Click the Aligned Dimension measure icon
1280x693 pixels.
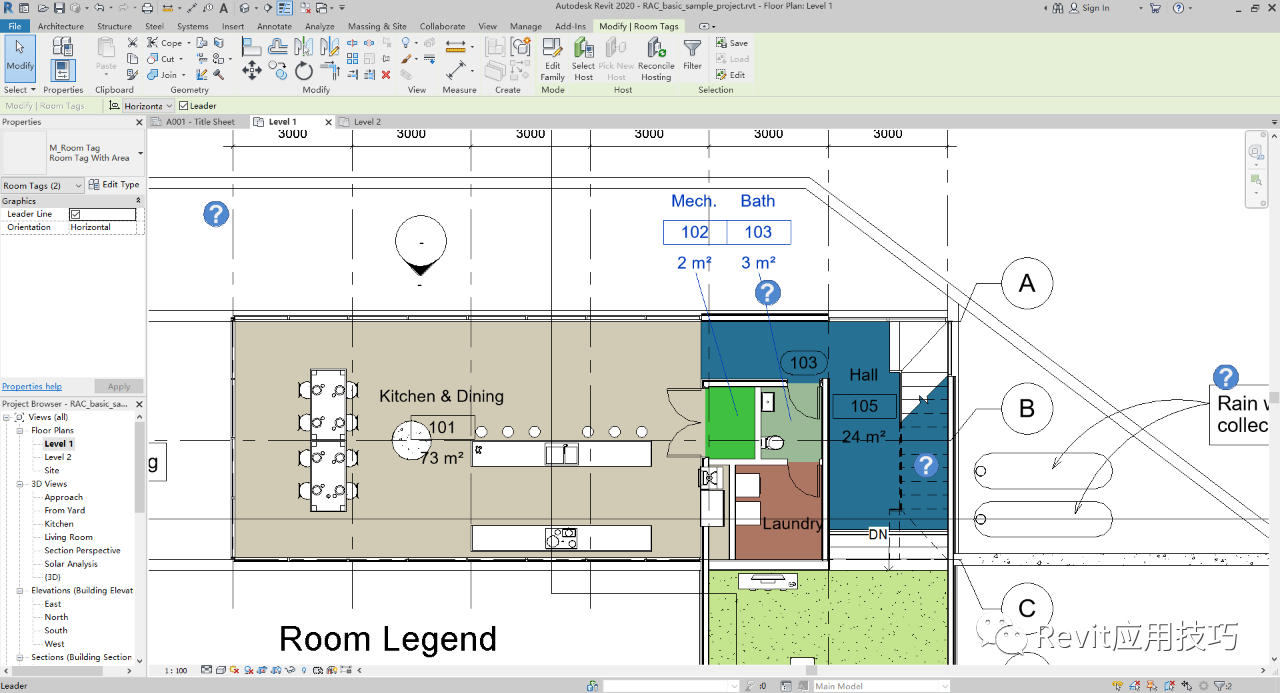pyautogui.click(x=455, y=46)
